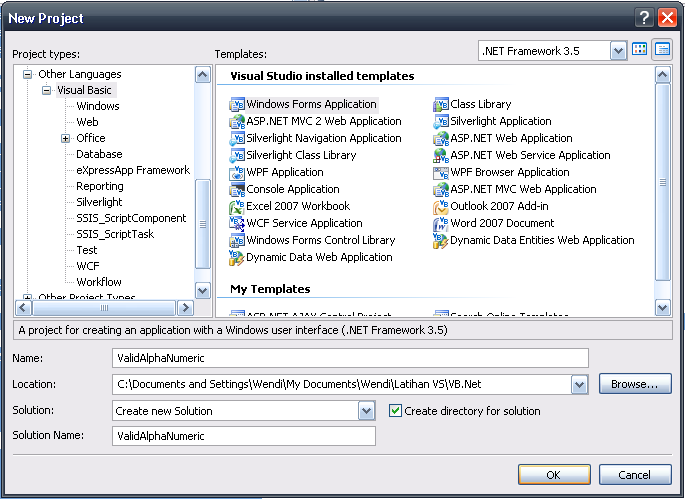This screenshot has width=685, height=499.
Task: Select the Database project type
Action: click(x=99, y=154)
